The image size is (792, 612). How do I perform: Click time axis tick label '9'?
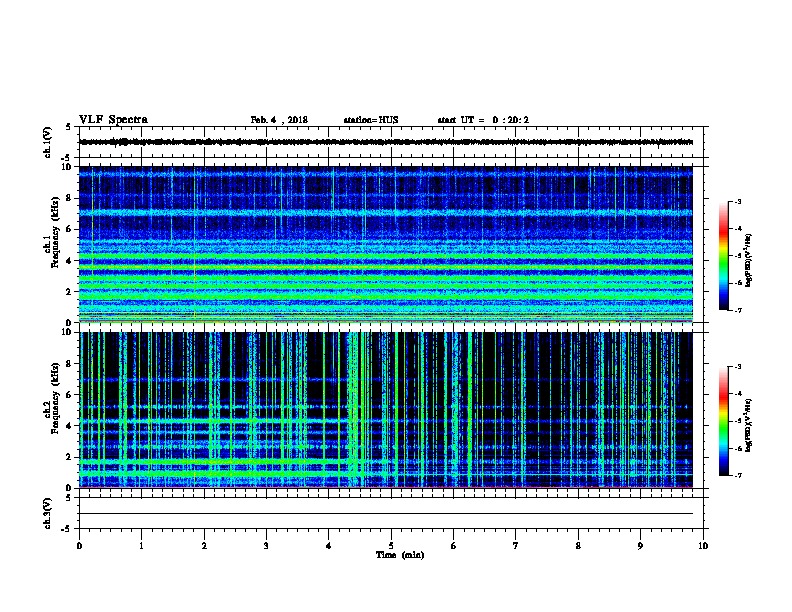click(x=641, y=546)
